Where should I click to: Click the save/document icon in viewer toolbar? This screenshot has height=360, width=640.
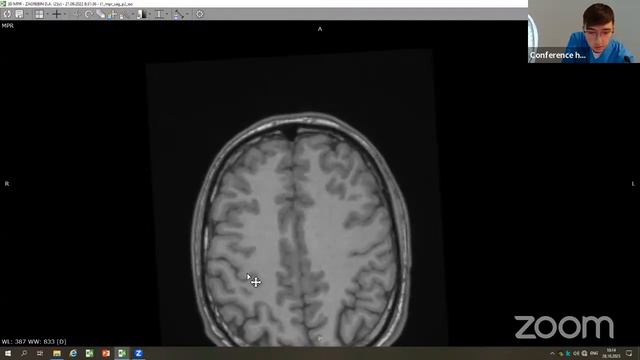pyautogui.click(x=19, y=14)
